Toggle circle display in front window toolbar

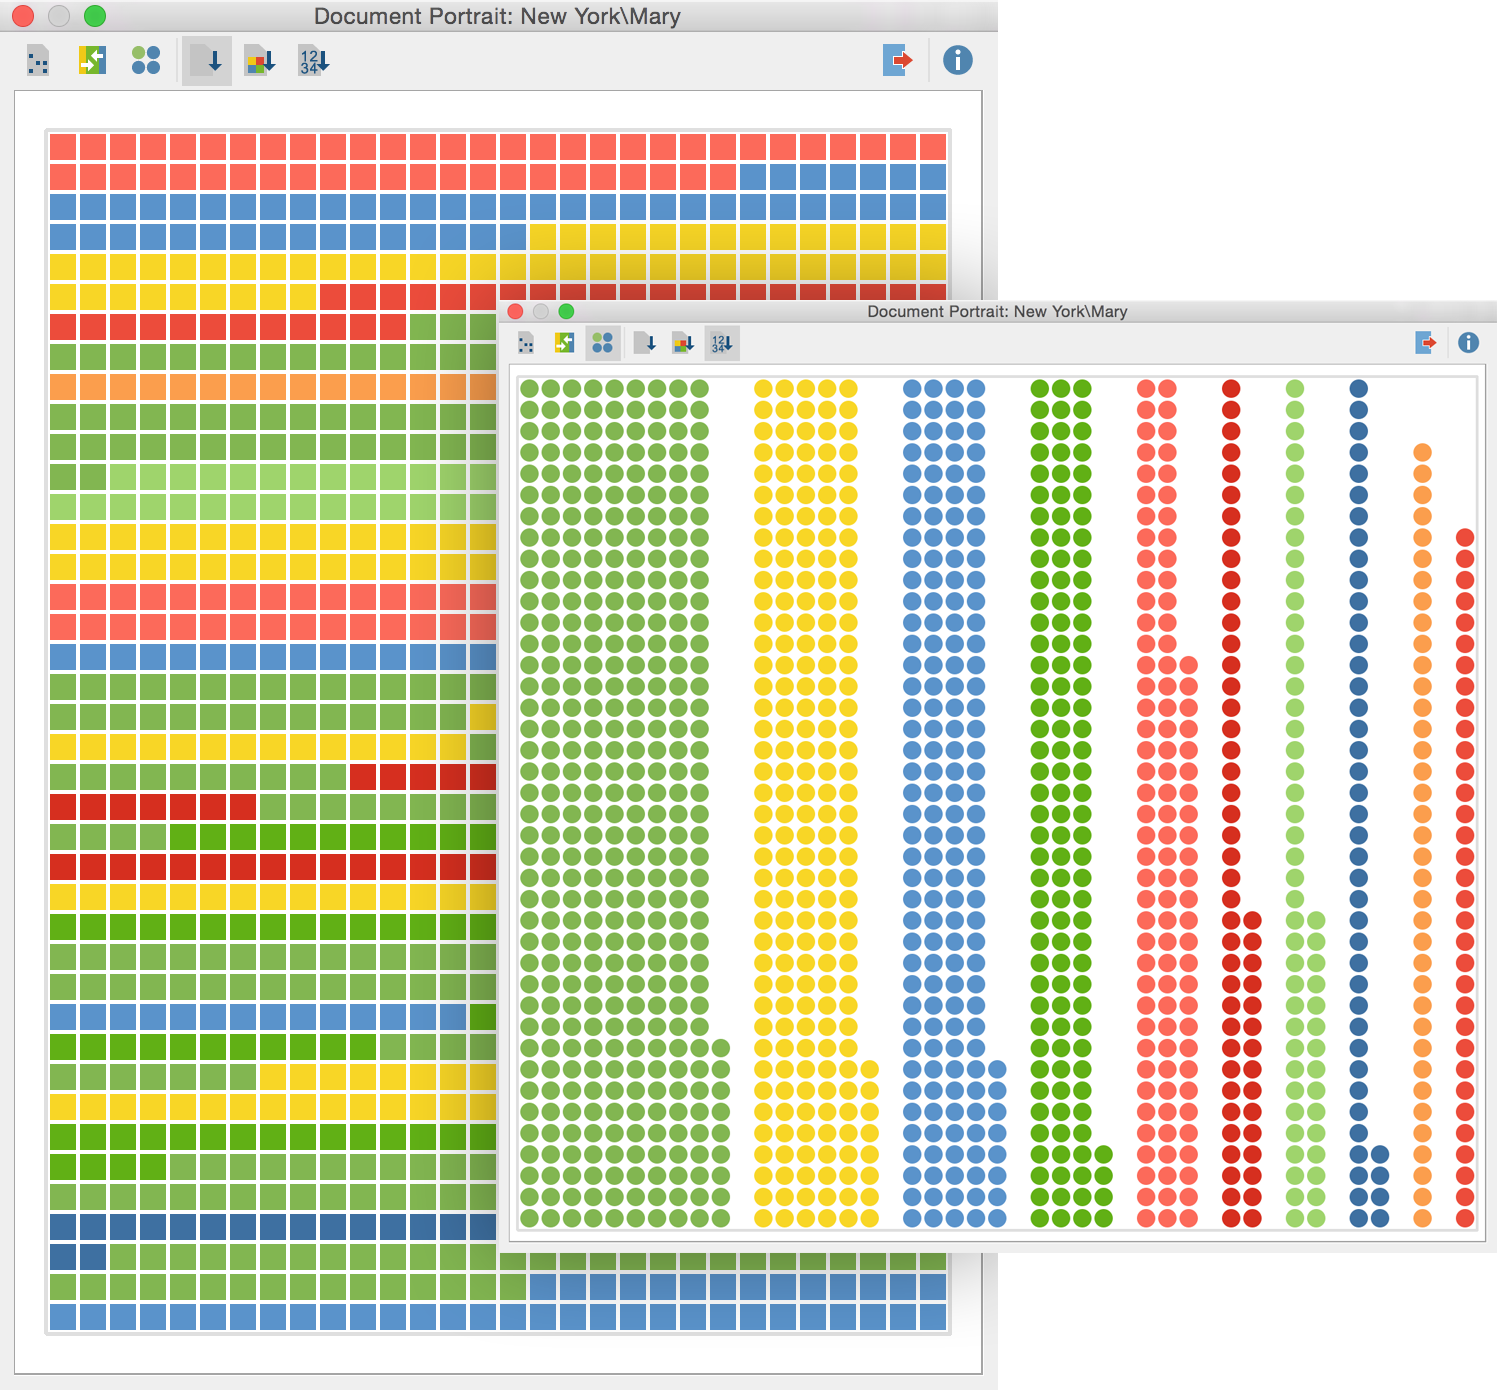(602, 343)
